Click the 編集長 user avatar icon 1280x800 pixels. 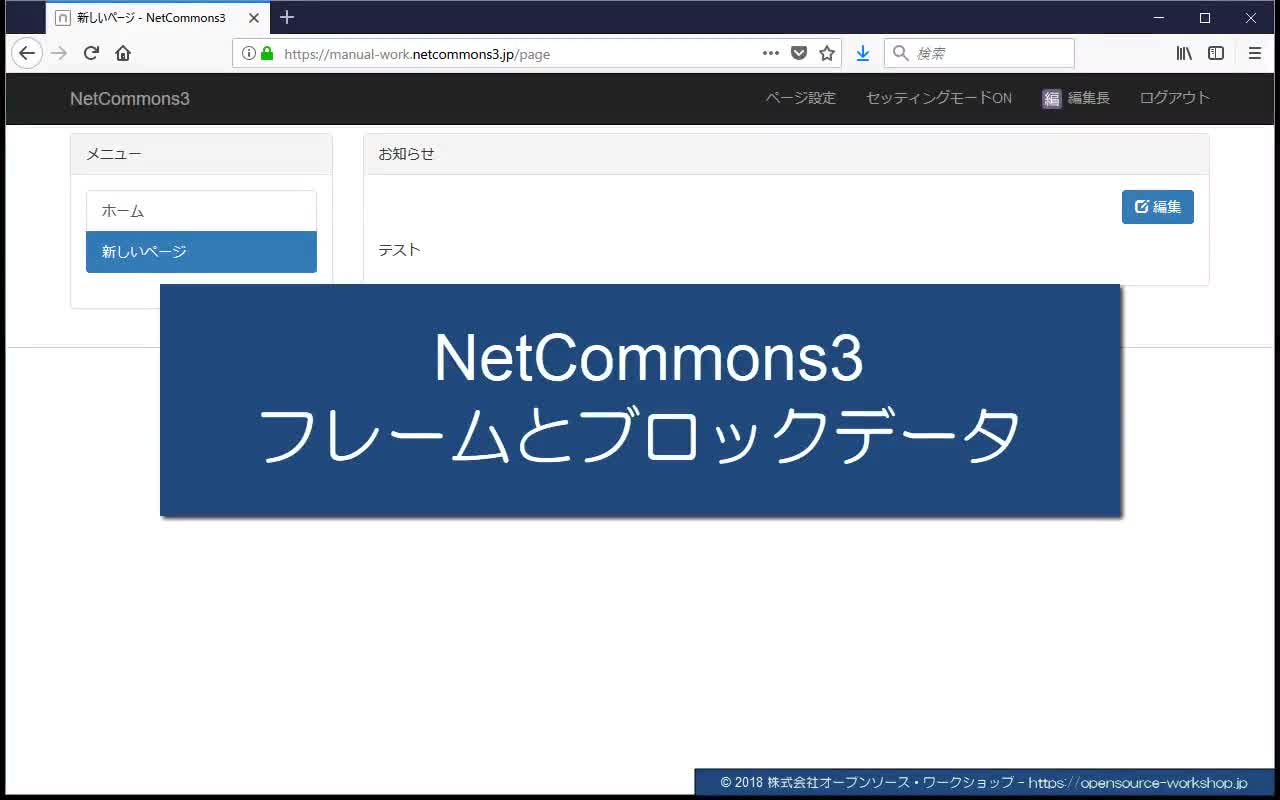1052,98
